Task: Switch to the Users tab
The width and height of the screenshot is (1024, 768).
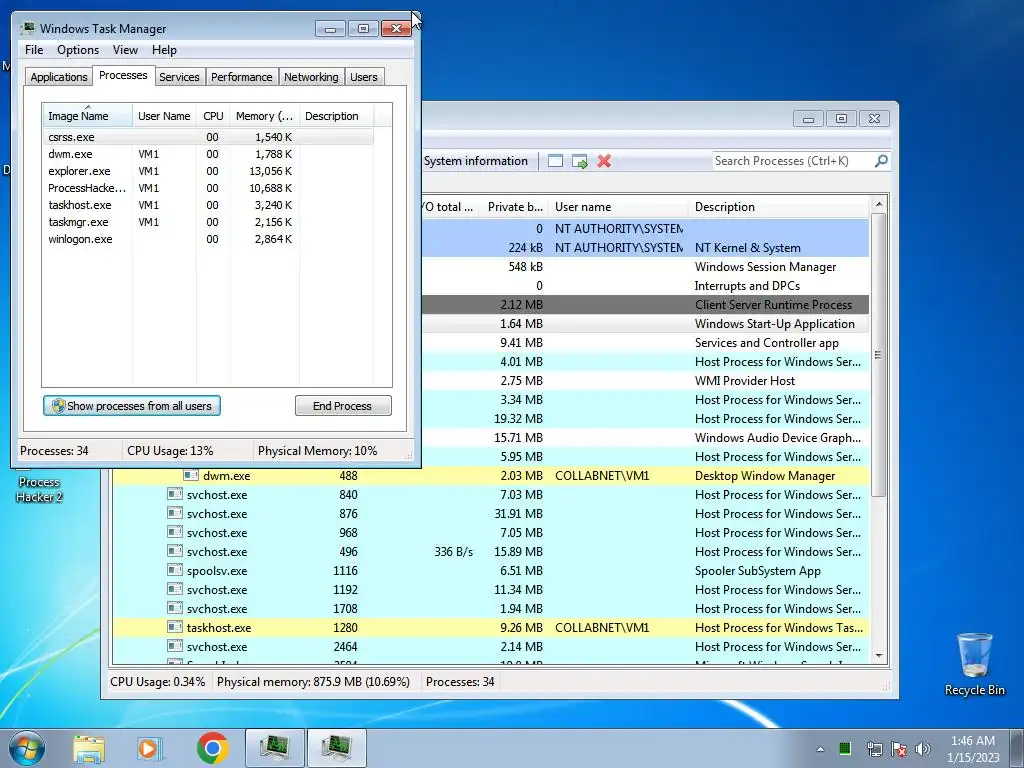Action: pos(364,77)
